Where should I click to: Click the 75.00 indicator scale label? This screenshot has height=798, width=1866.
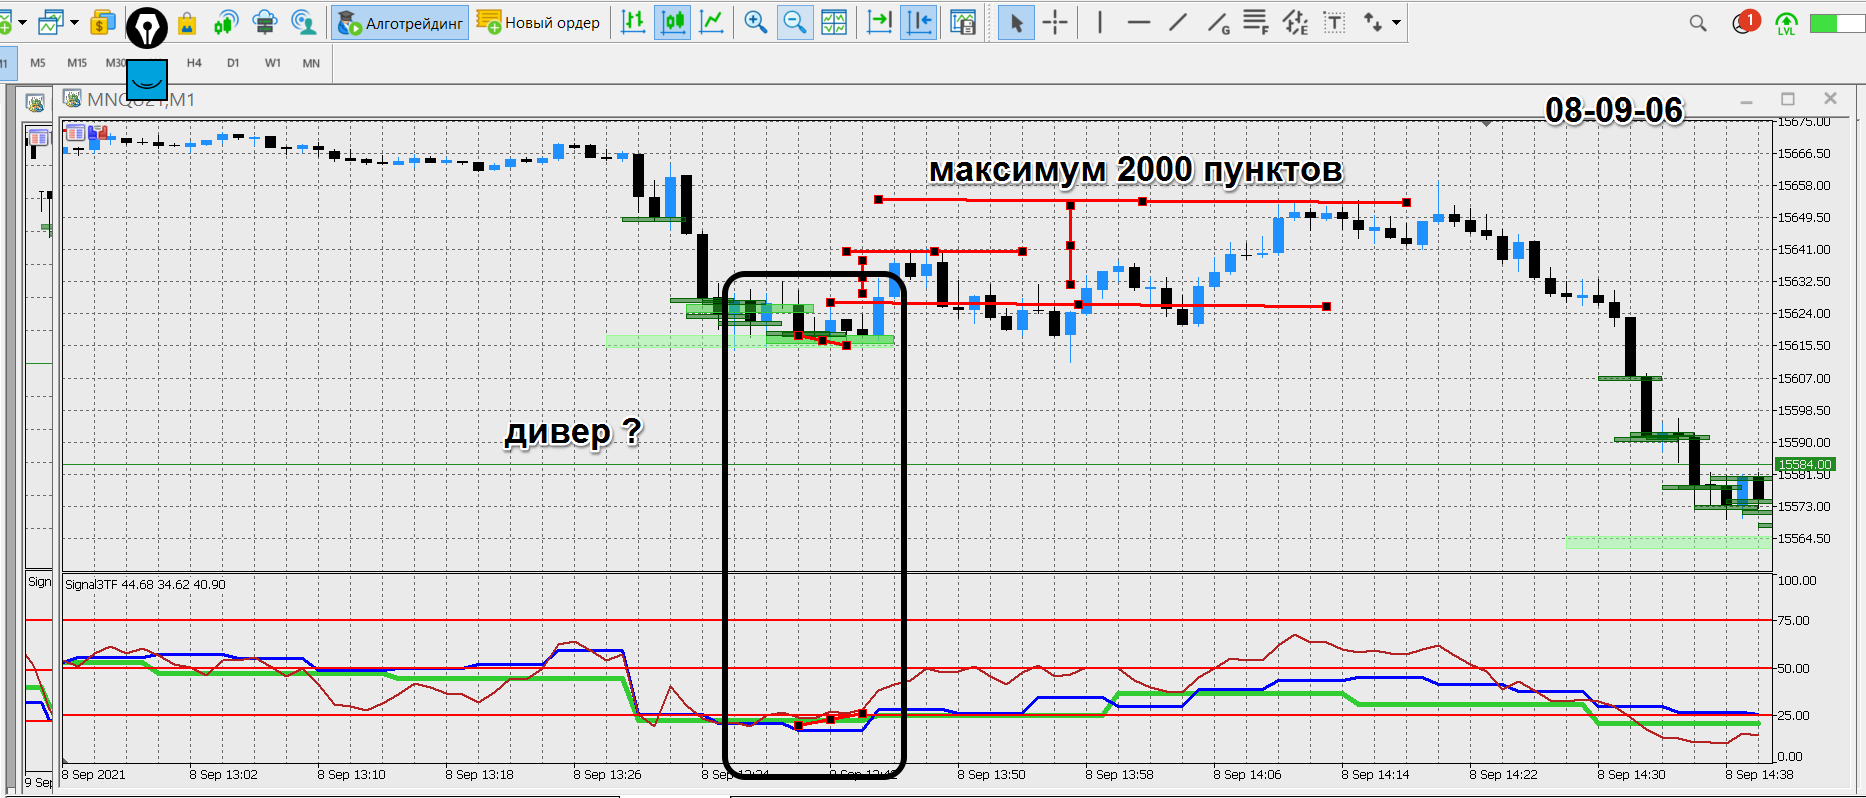[x=1794, y=621]
